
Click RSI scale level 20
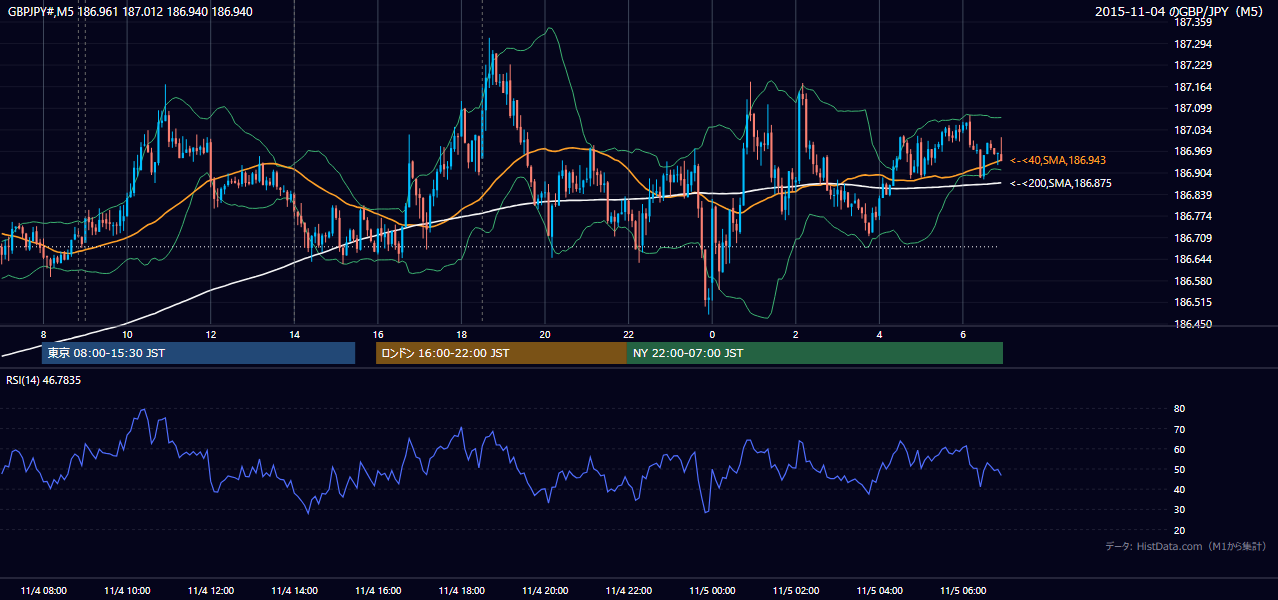(1180, 530)
